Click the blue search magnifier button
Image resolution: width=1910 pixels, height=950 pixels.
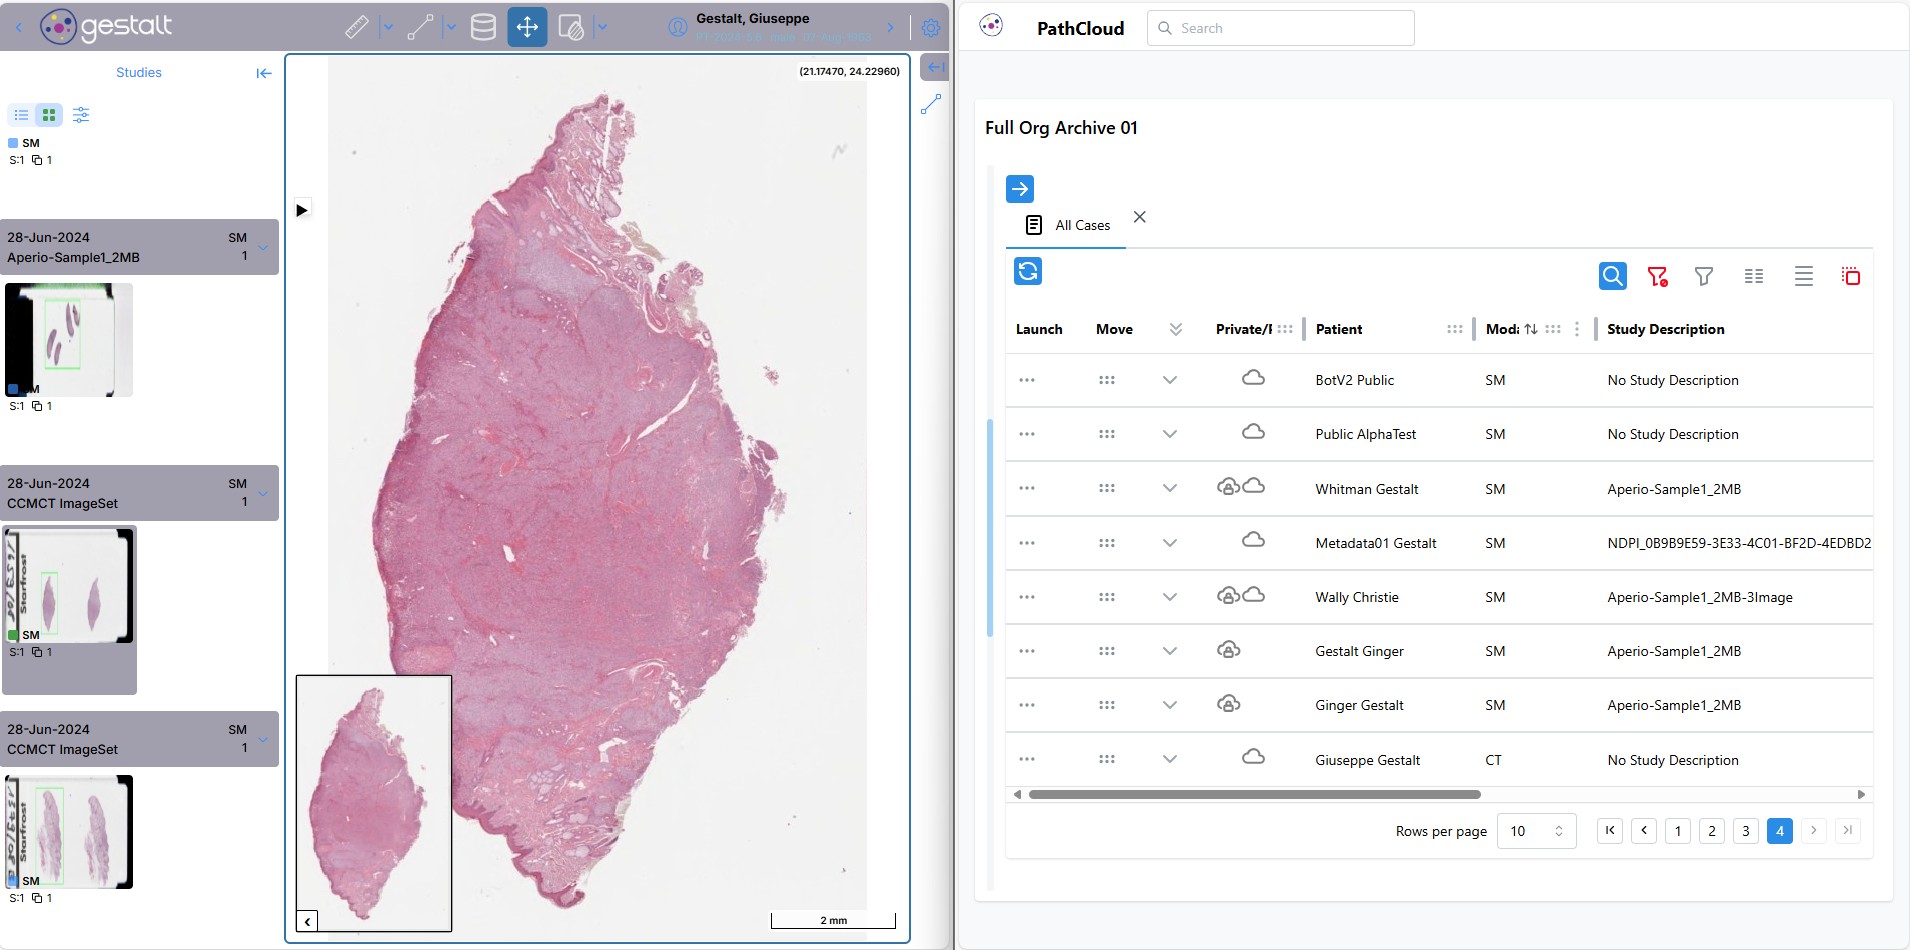point(1612,276)
